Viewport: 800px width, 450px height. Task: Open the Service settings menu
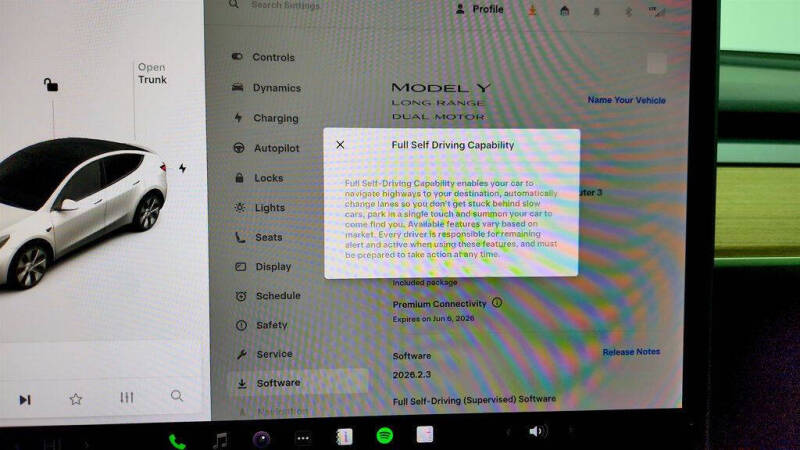coord(265,354)
